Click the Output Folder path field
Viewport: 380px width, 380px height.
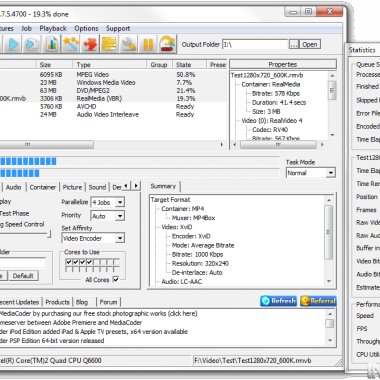coord(255,44)
